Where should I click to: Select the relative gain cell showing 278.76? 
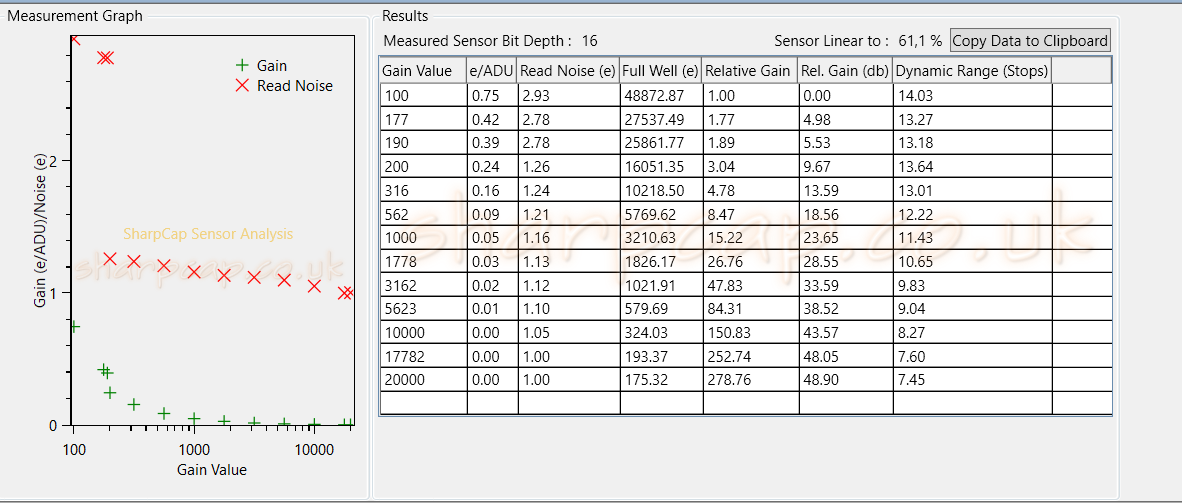point(749,380)
